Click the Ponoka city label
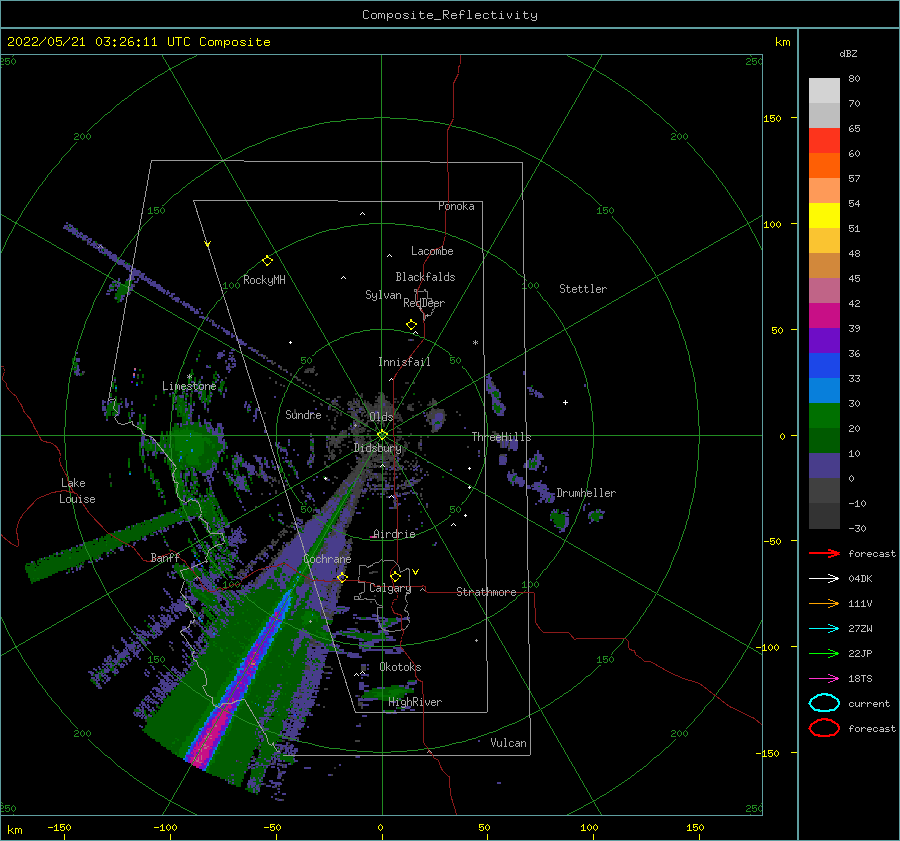 coord(456,206)
